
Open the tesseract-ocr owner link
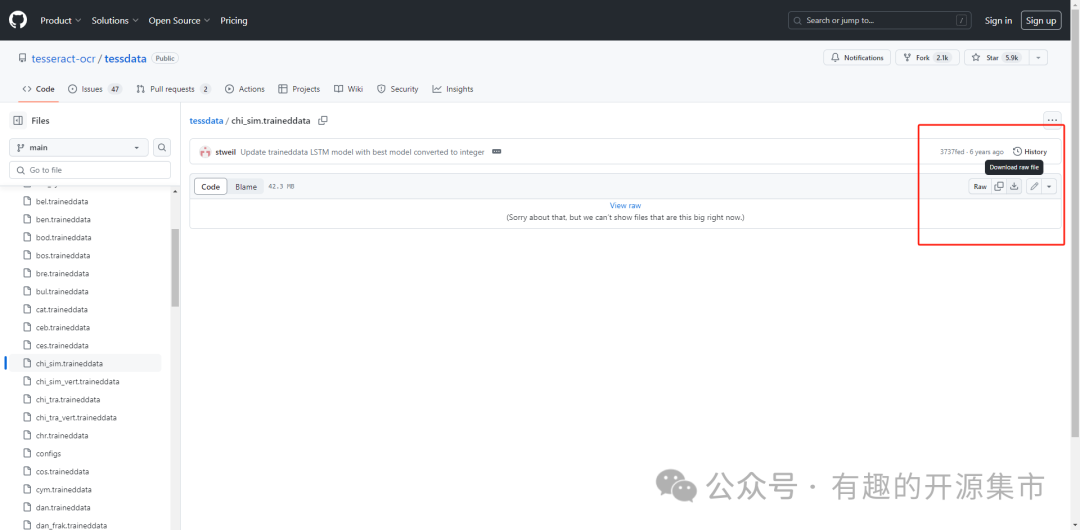click(63, 59)
